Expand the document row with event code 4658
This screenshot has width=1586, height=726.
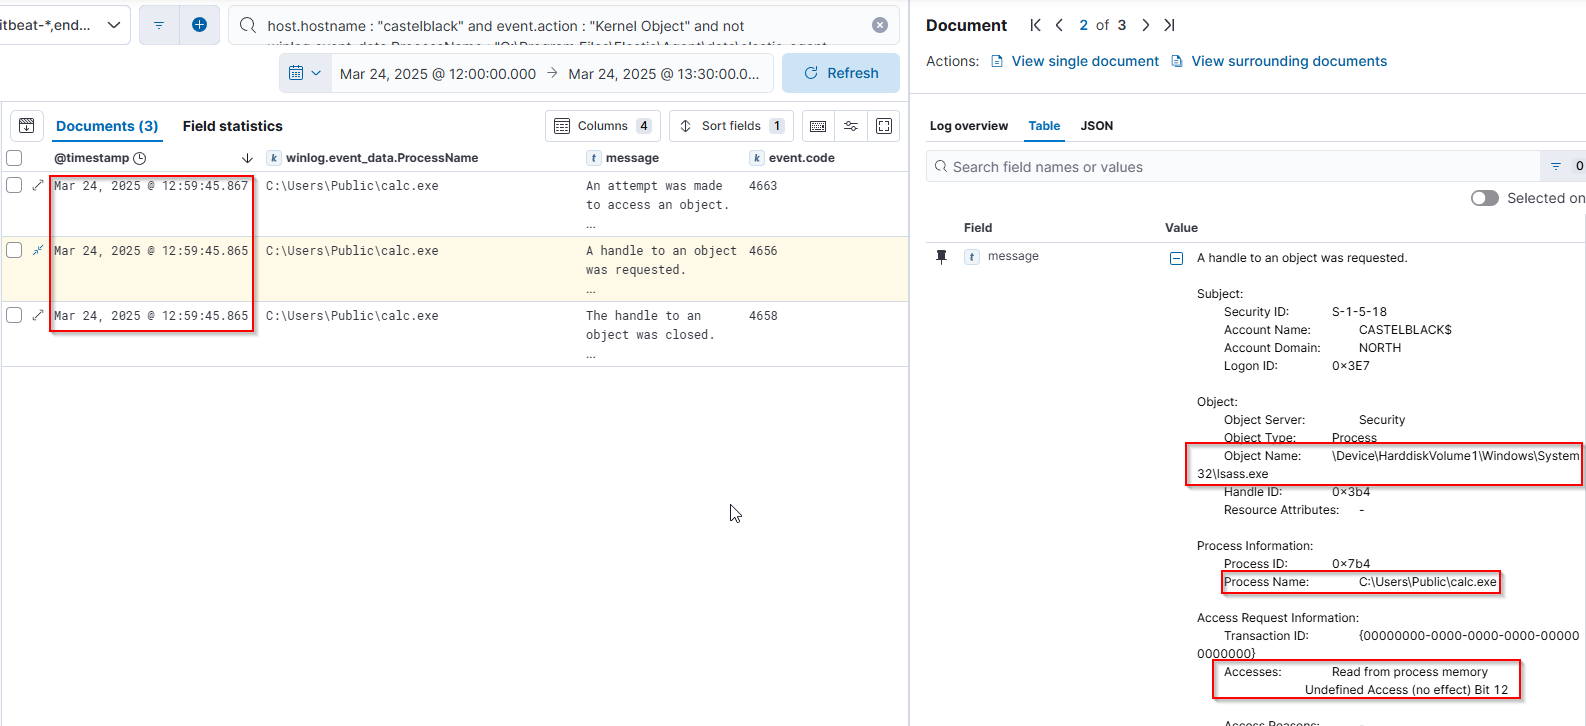point(38,315)
